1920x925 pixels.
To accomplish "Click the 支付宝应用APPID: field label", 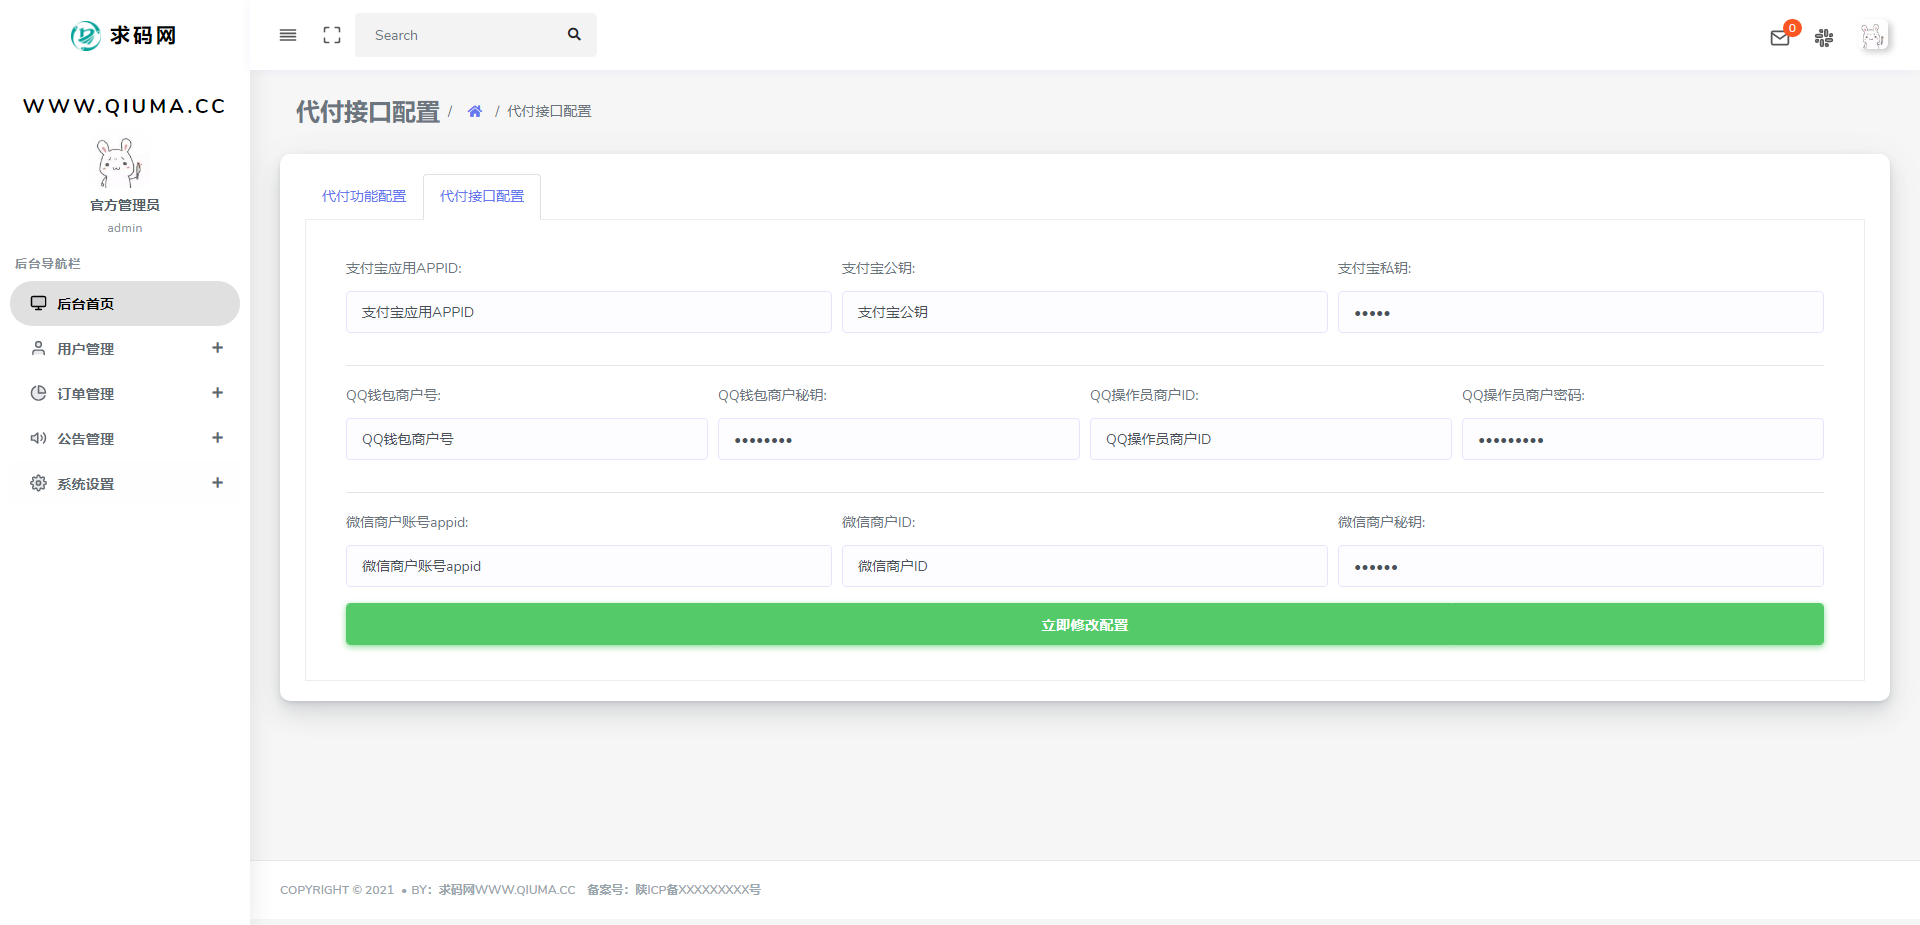I will click(404, 268).
